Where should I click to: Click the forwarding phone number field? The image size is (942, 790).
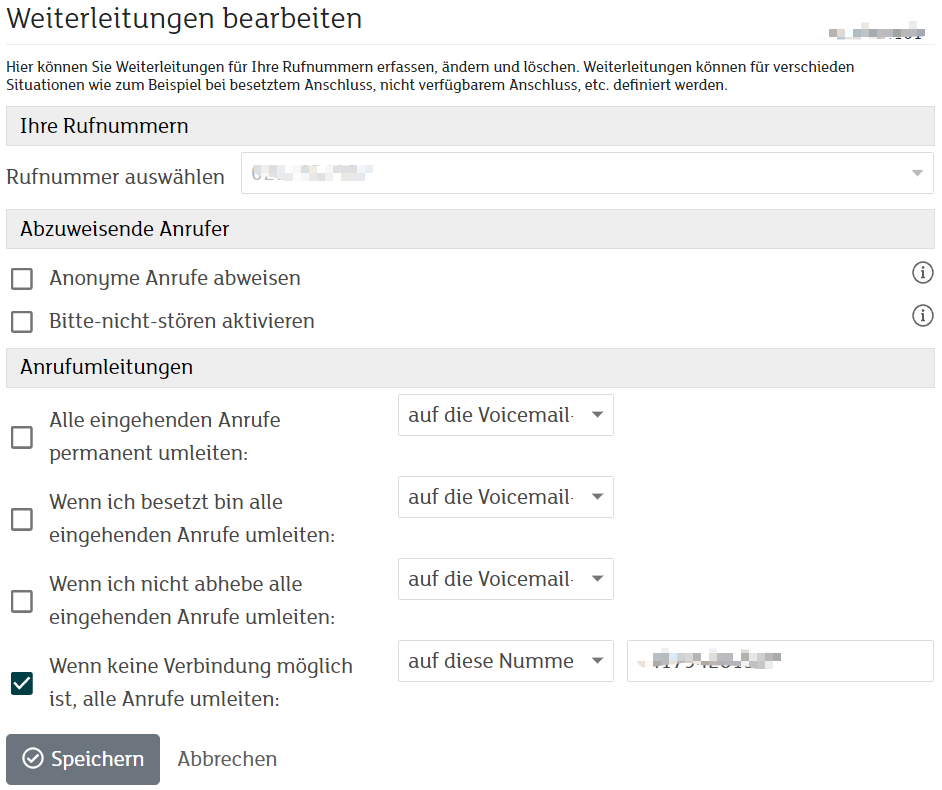click(780, 661)
